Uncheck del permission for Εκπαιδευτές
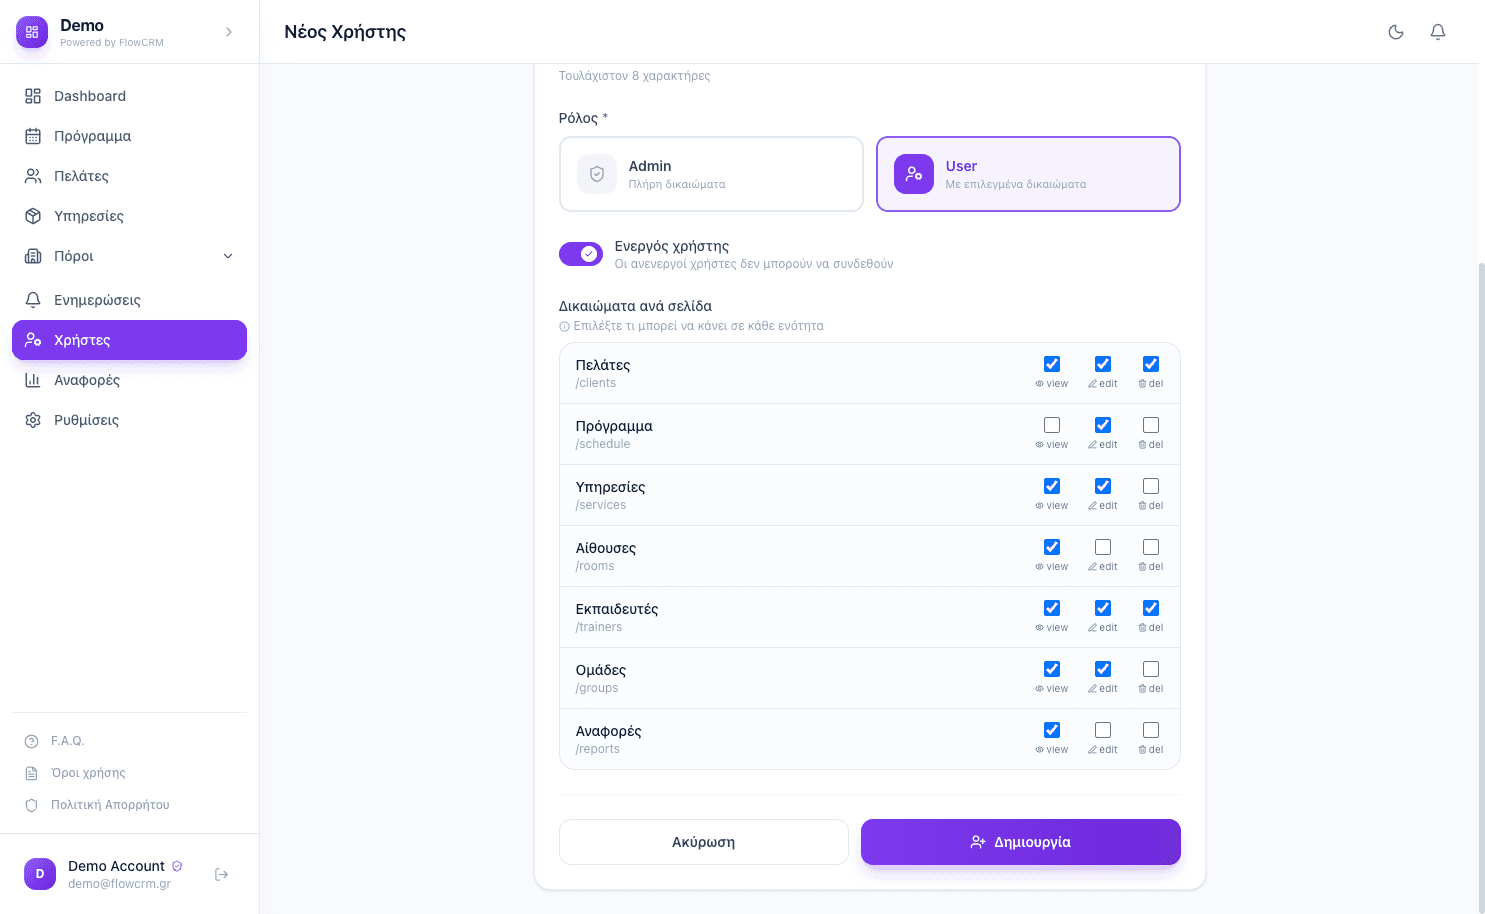 point(1151,608)
